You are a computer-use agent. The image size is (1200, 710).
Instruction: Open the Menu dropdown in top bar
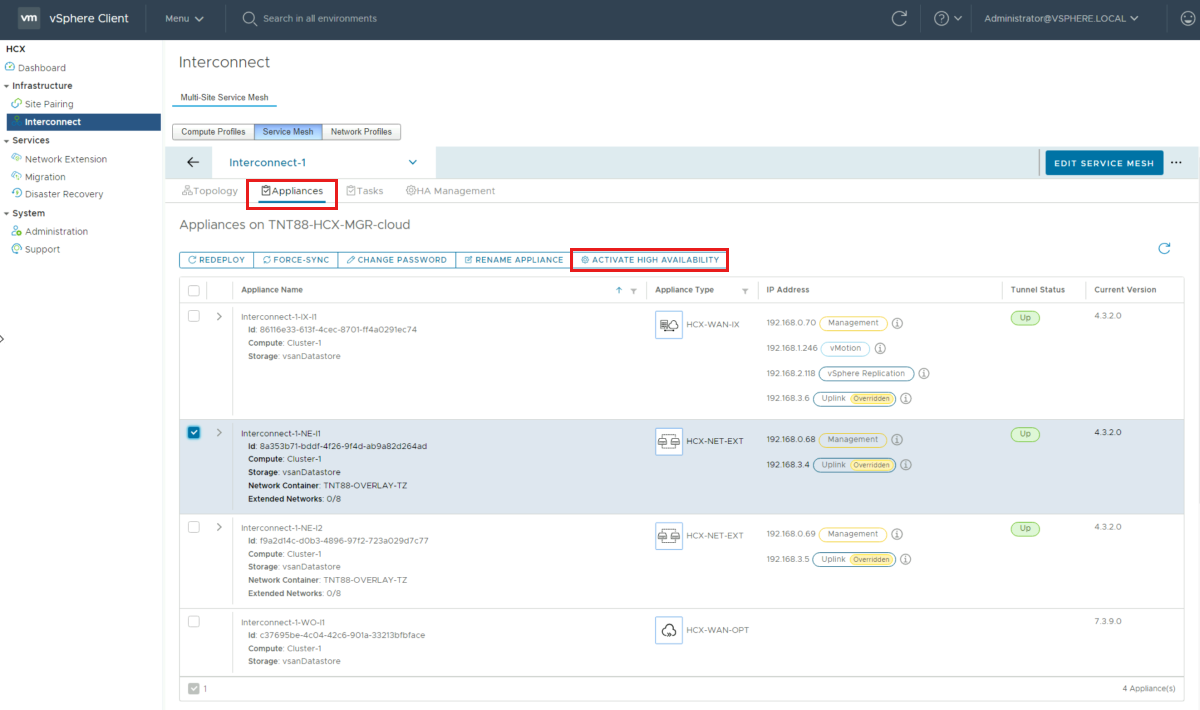coord(184,18)
